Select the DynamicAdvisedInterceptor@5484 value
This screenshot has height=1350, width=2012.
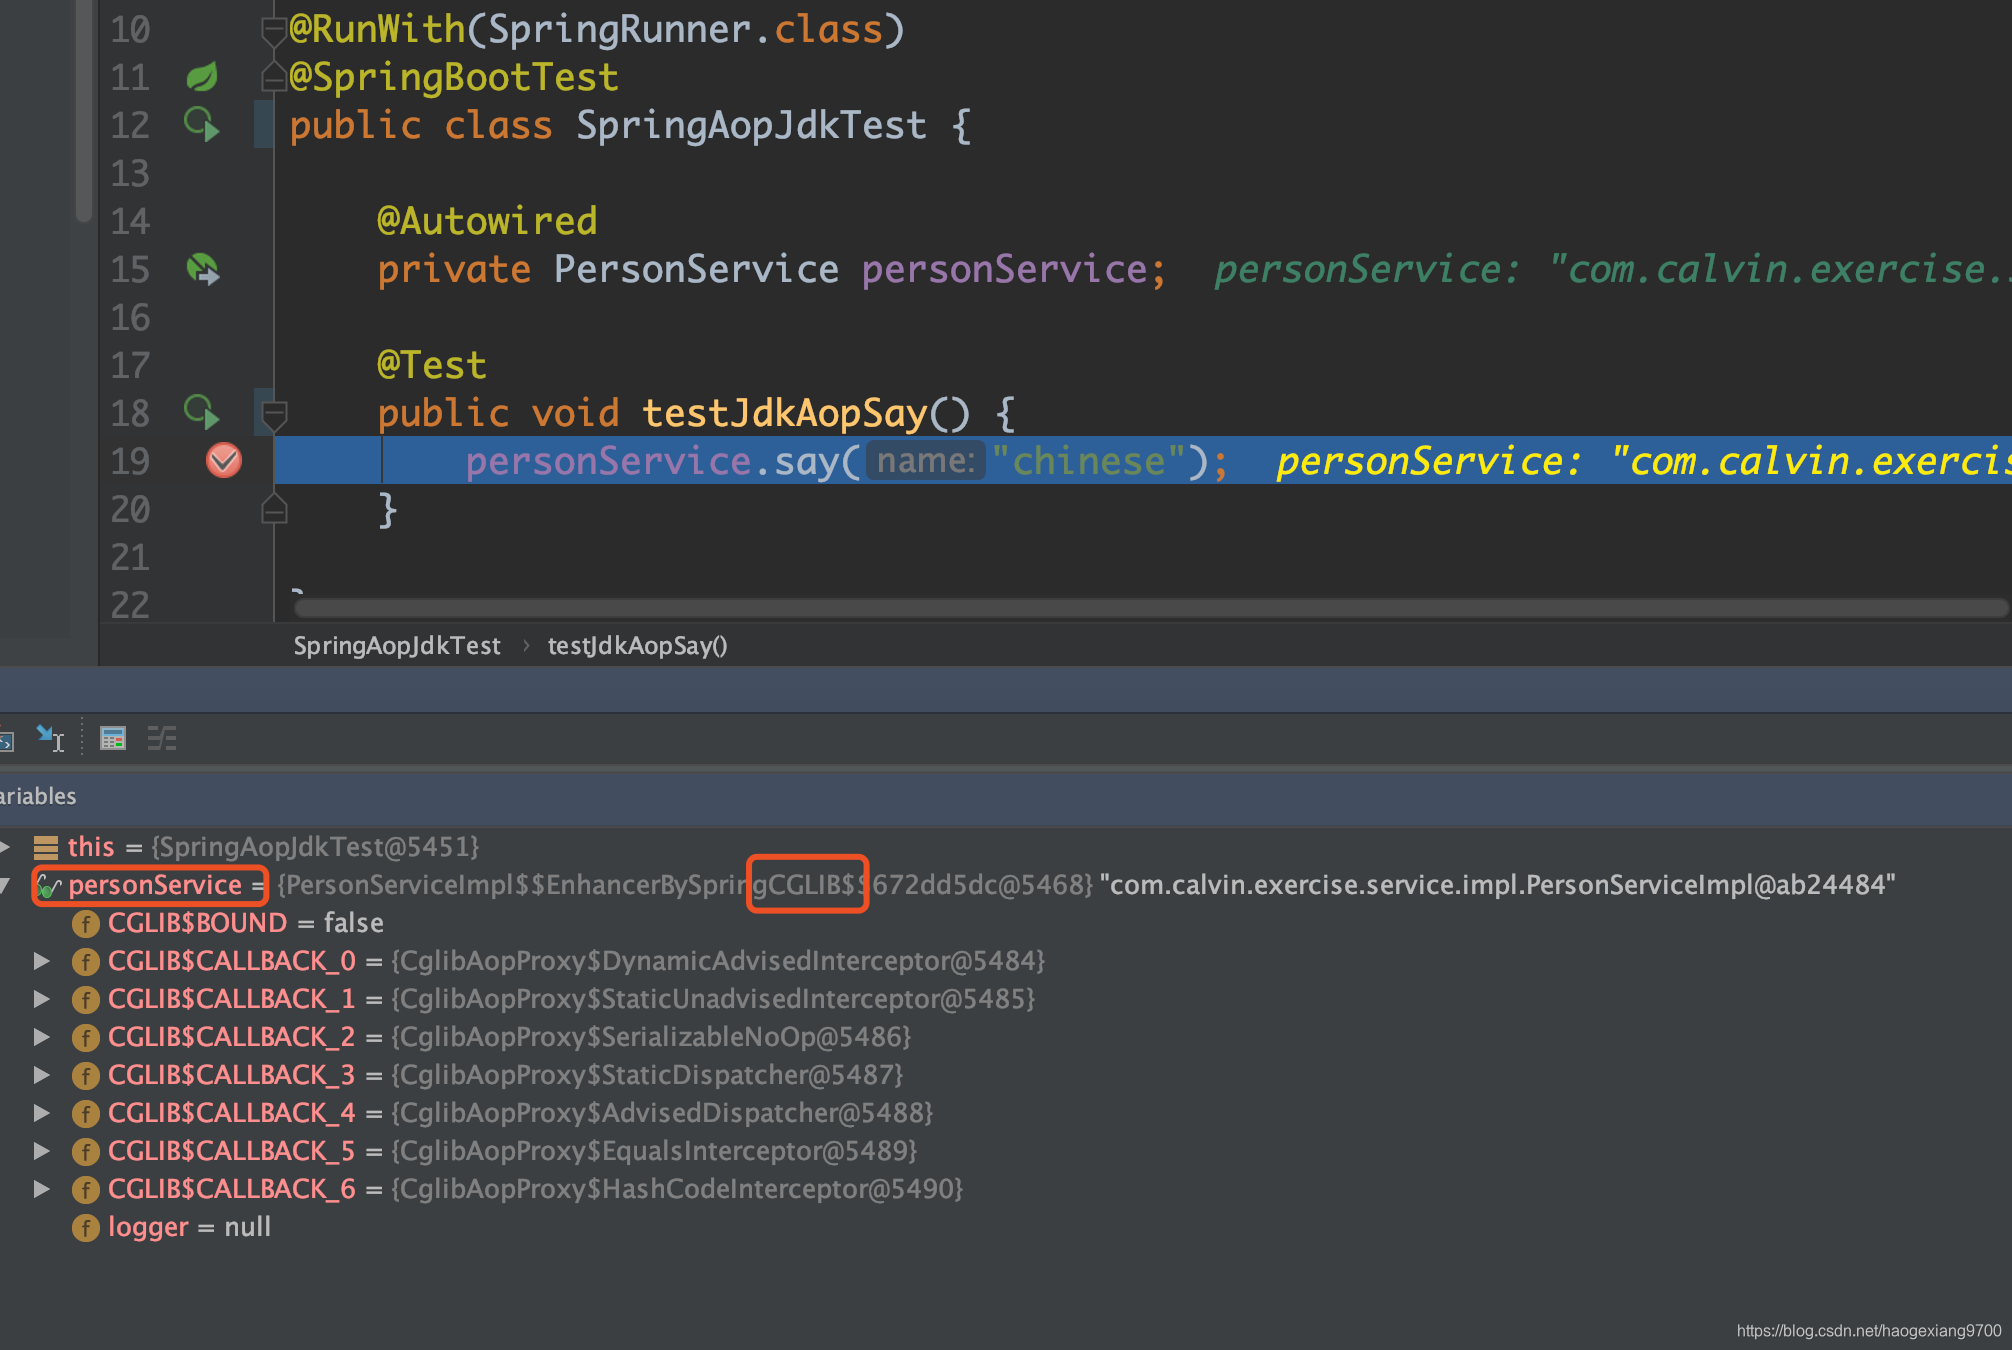[x=718, y=961]
